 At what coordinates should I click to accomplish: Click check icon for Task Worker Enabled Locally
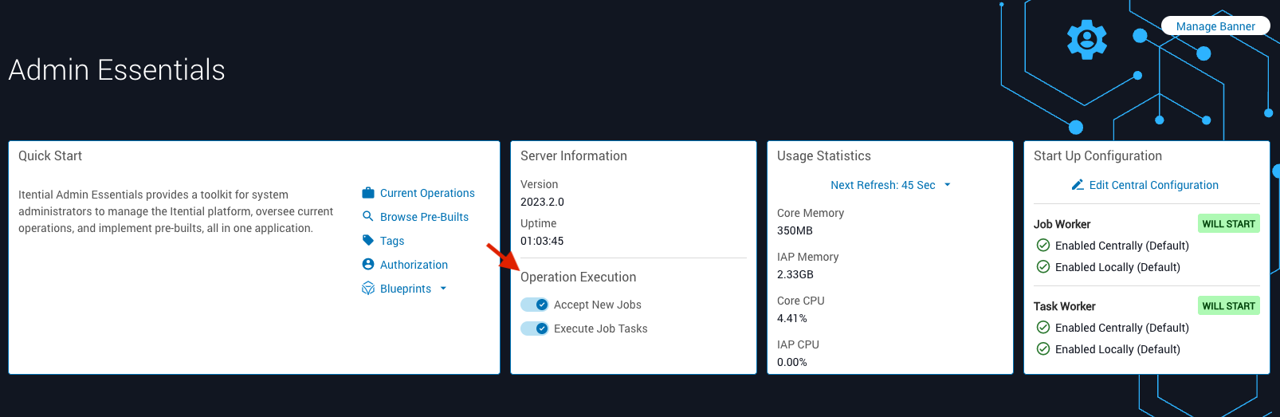point(1043,349)
